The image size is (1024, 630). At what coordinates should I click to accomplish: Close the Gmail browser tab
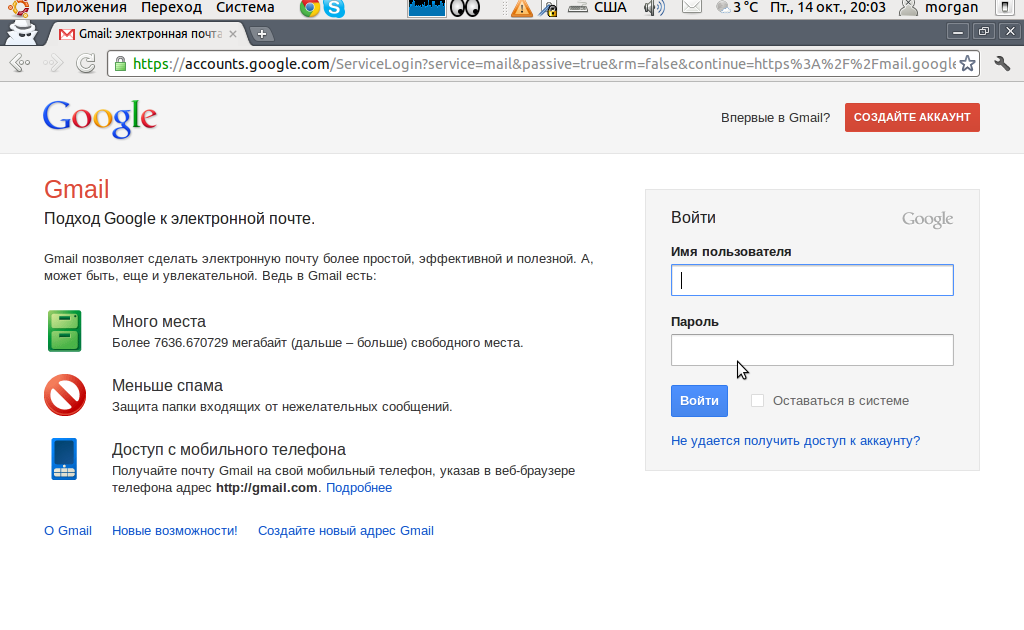point(232,34)
